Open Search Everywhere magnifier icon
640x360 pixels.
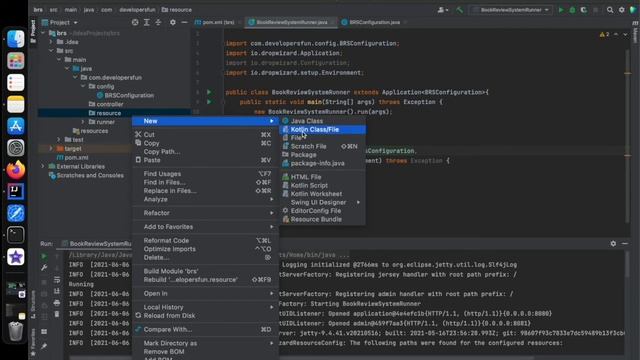coord(610,10)
